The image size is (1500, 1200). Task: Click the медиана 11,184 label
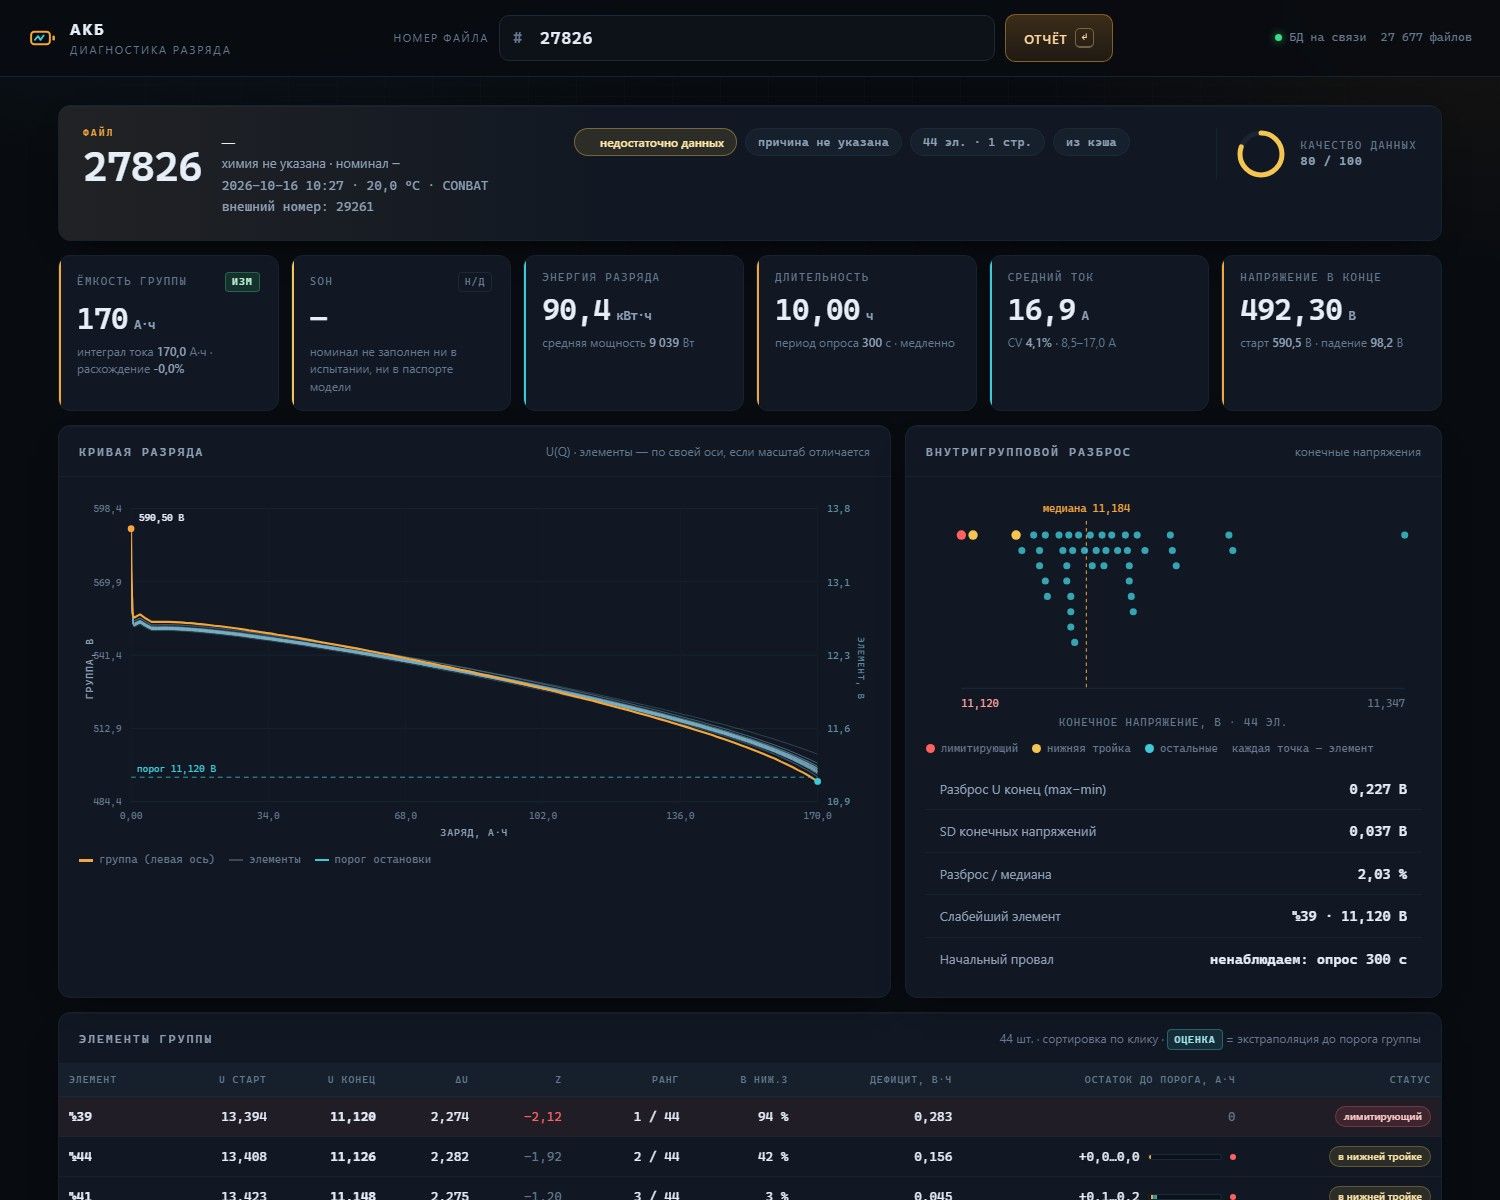tap(1086, 509)
